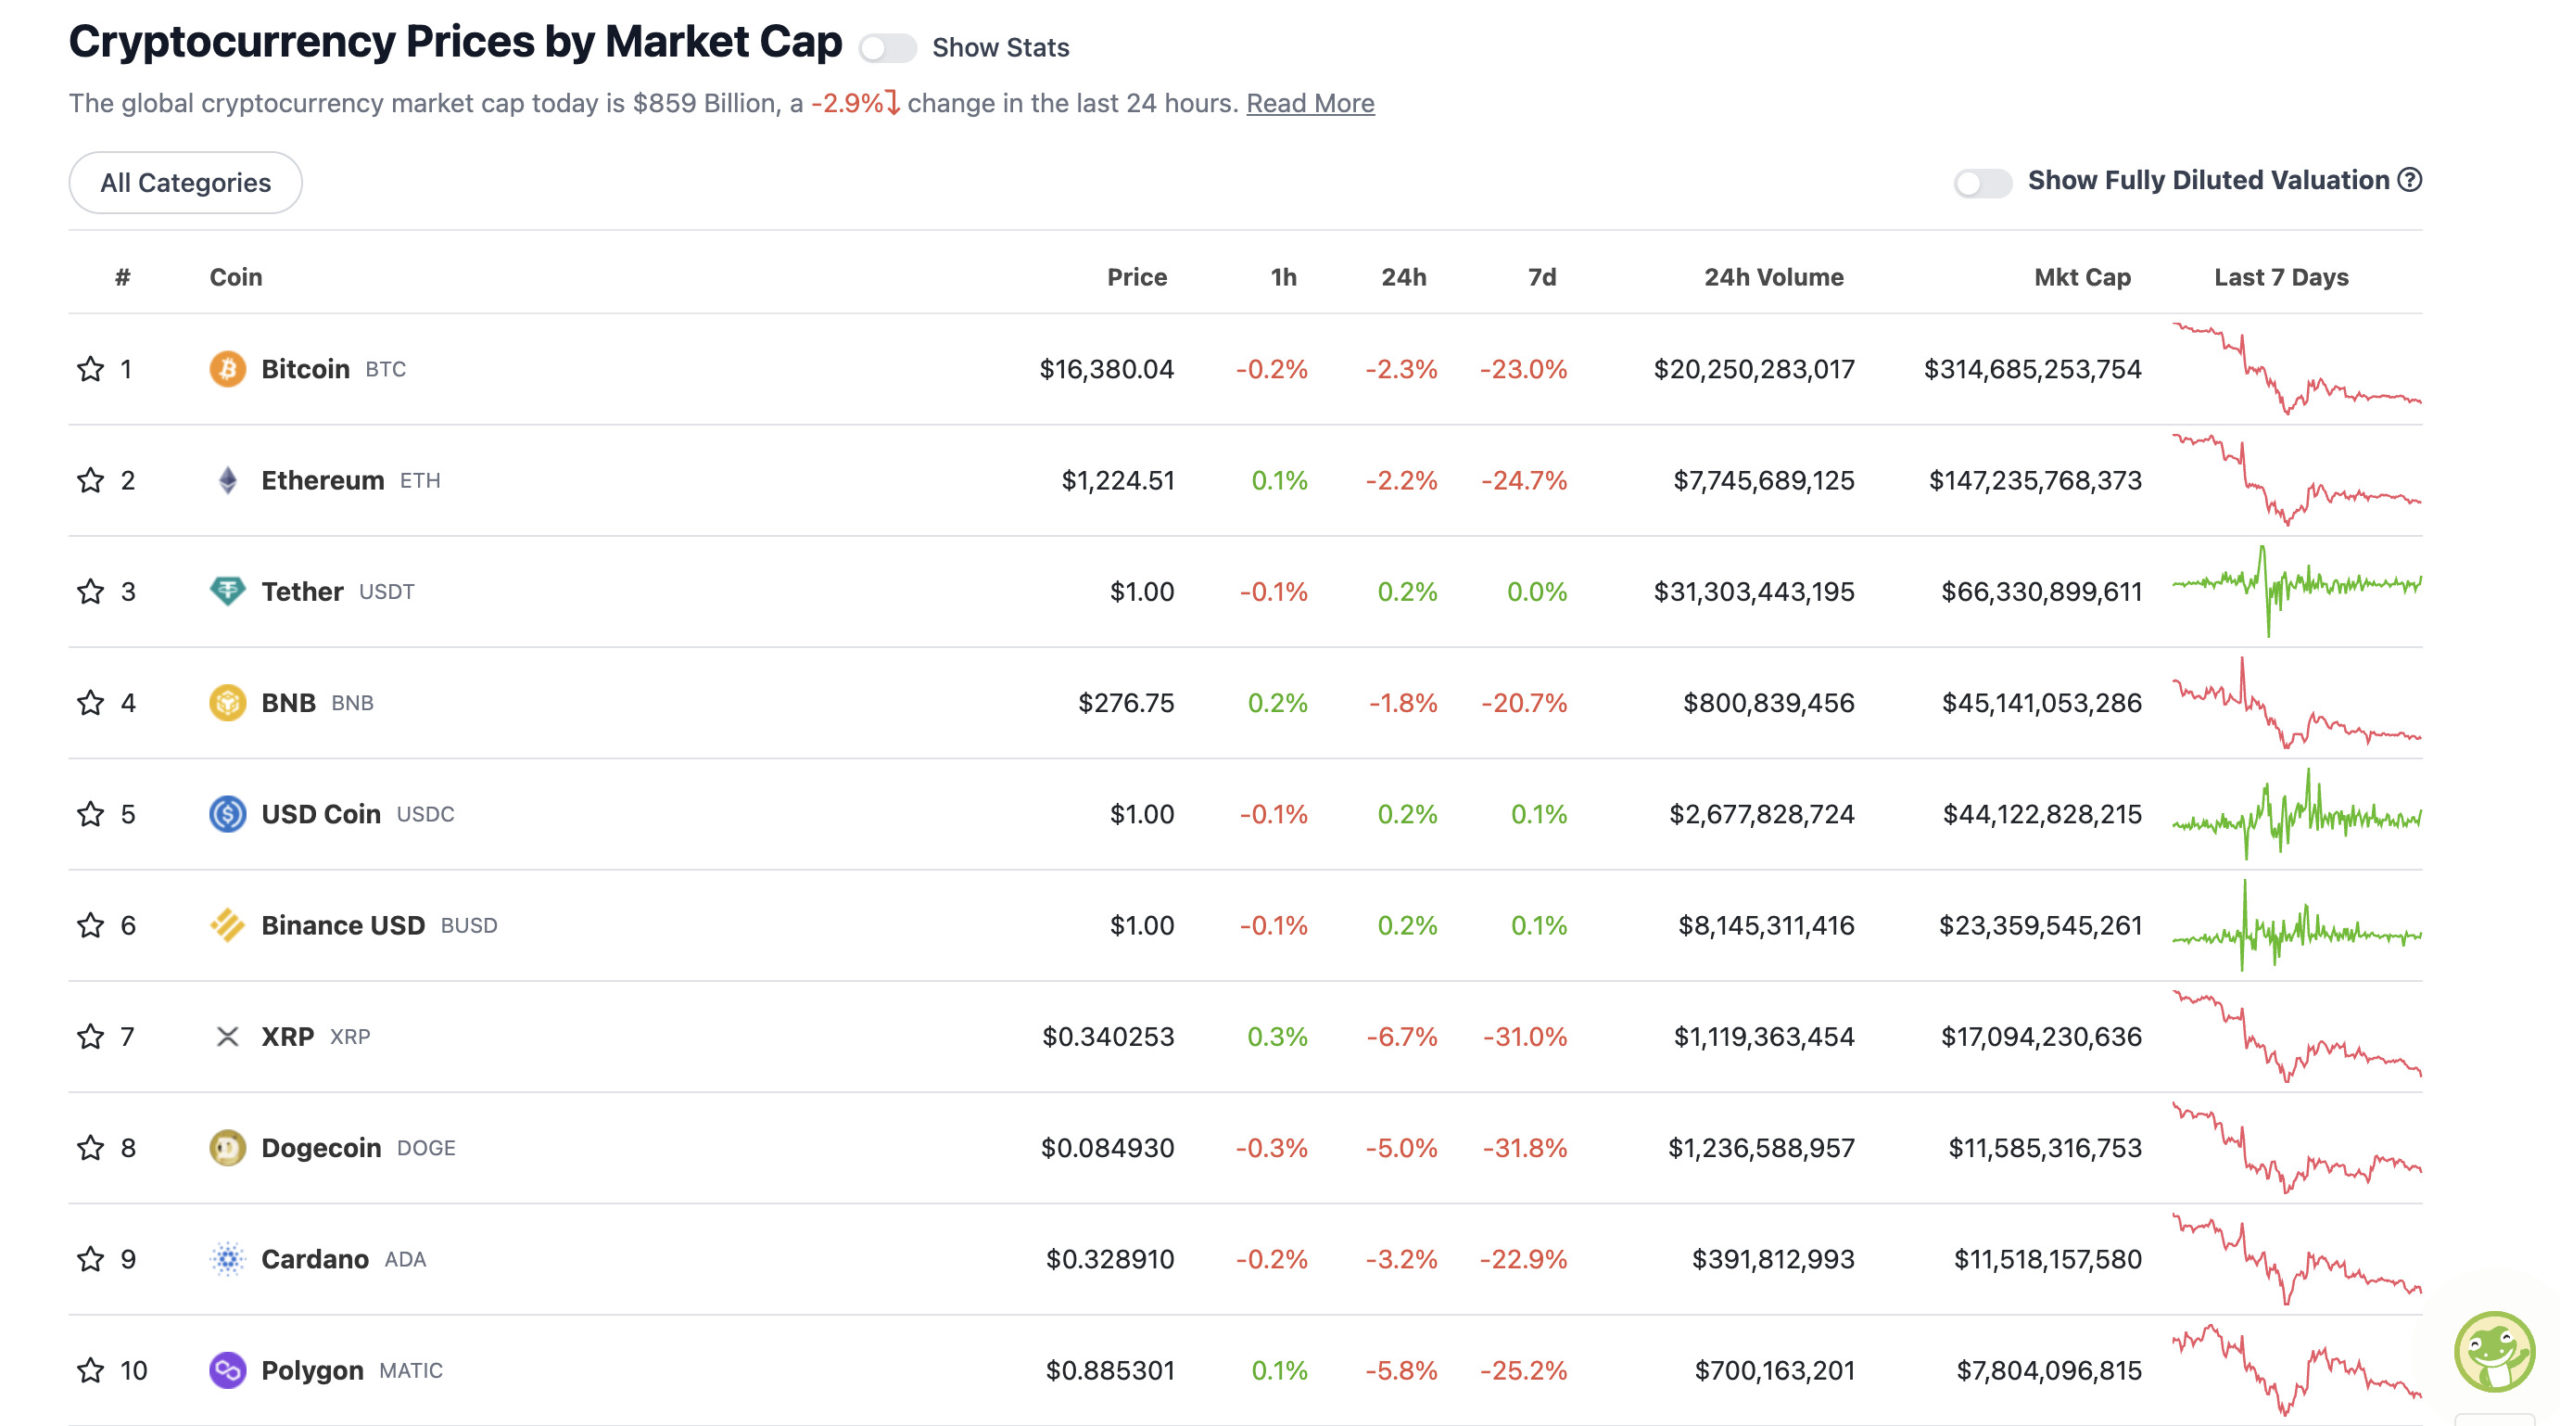This screenshot has width=2560, height=1426.
Task: Open Bitcoin's 7-day sparkline chart
Action: click(x=2296, y=369)
